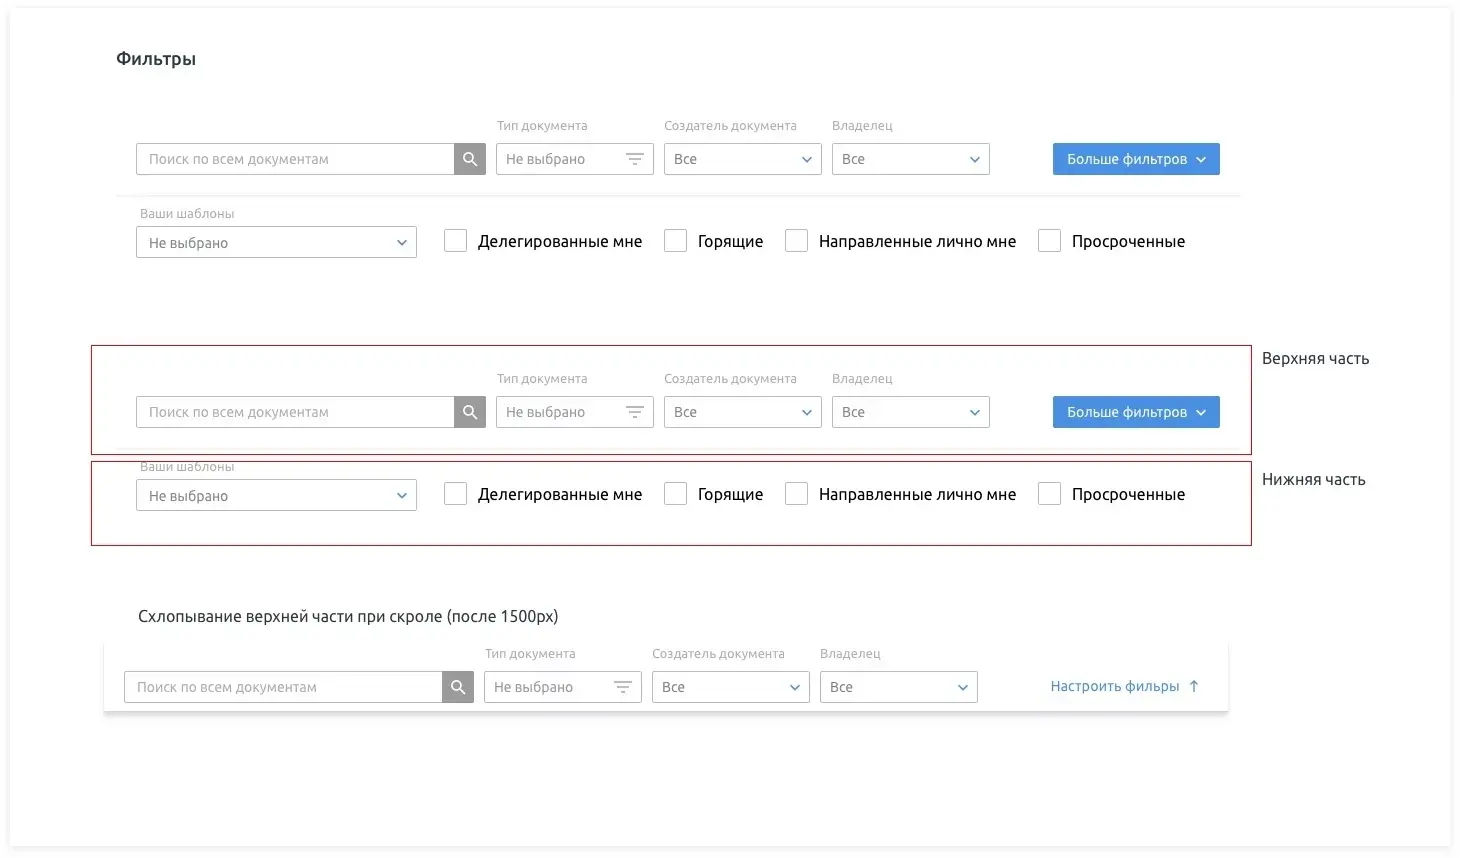Focus the search field in the Фильтры section
This screenshot has width=1460, height=858.
click(x=295, y=159)
